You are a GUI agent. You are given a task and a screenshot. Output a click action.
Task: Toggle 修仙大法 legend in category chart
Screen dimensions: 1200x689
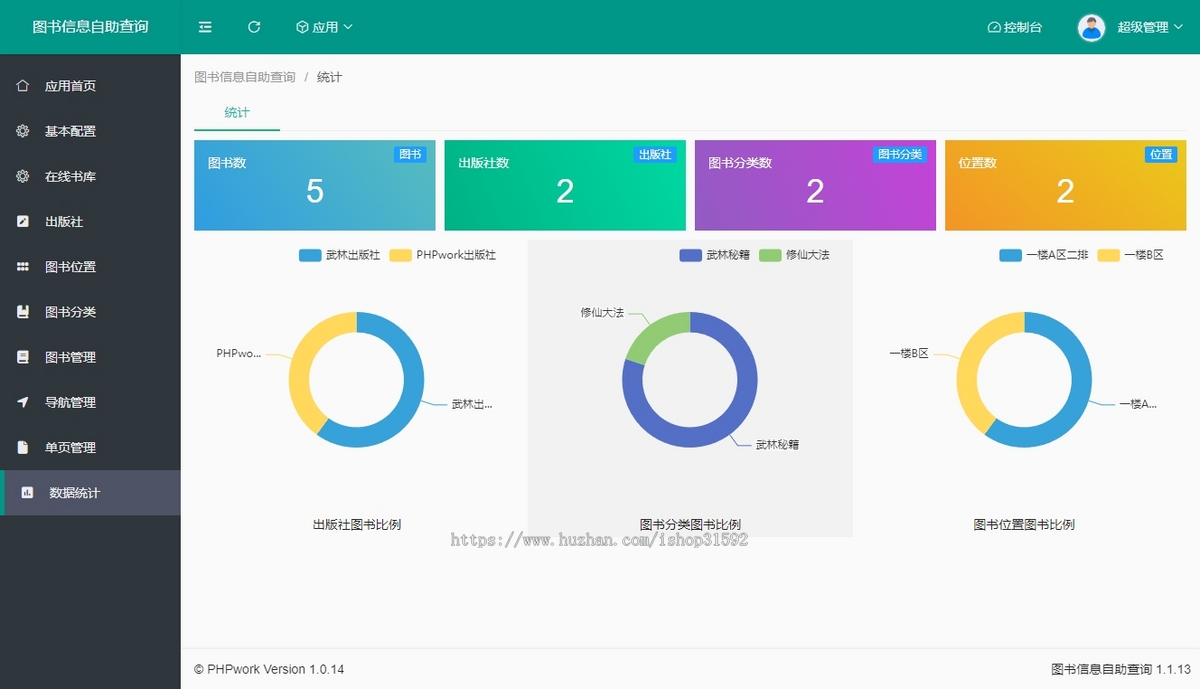pos(795,255)
